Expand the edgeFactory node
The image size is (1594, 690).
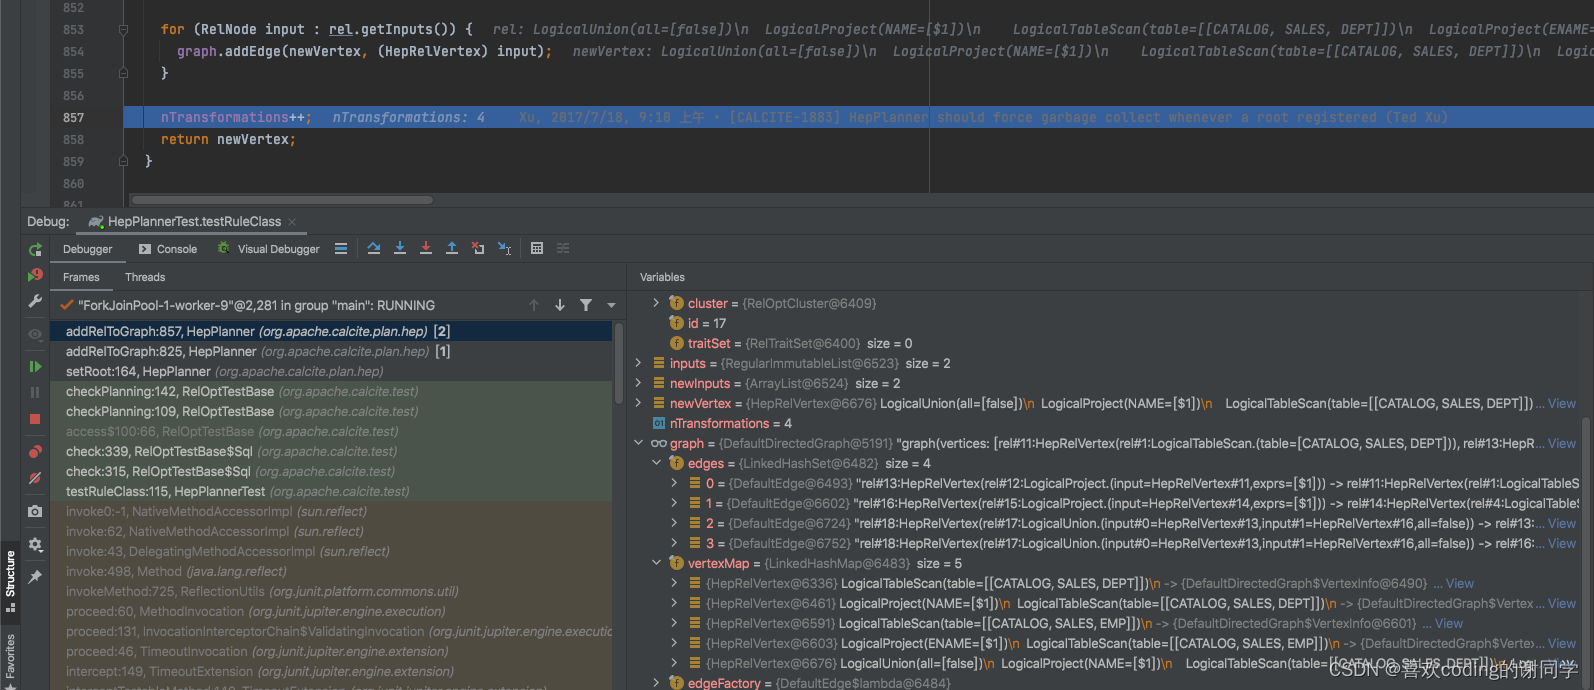point(656,683)
